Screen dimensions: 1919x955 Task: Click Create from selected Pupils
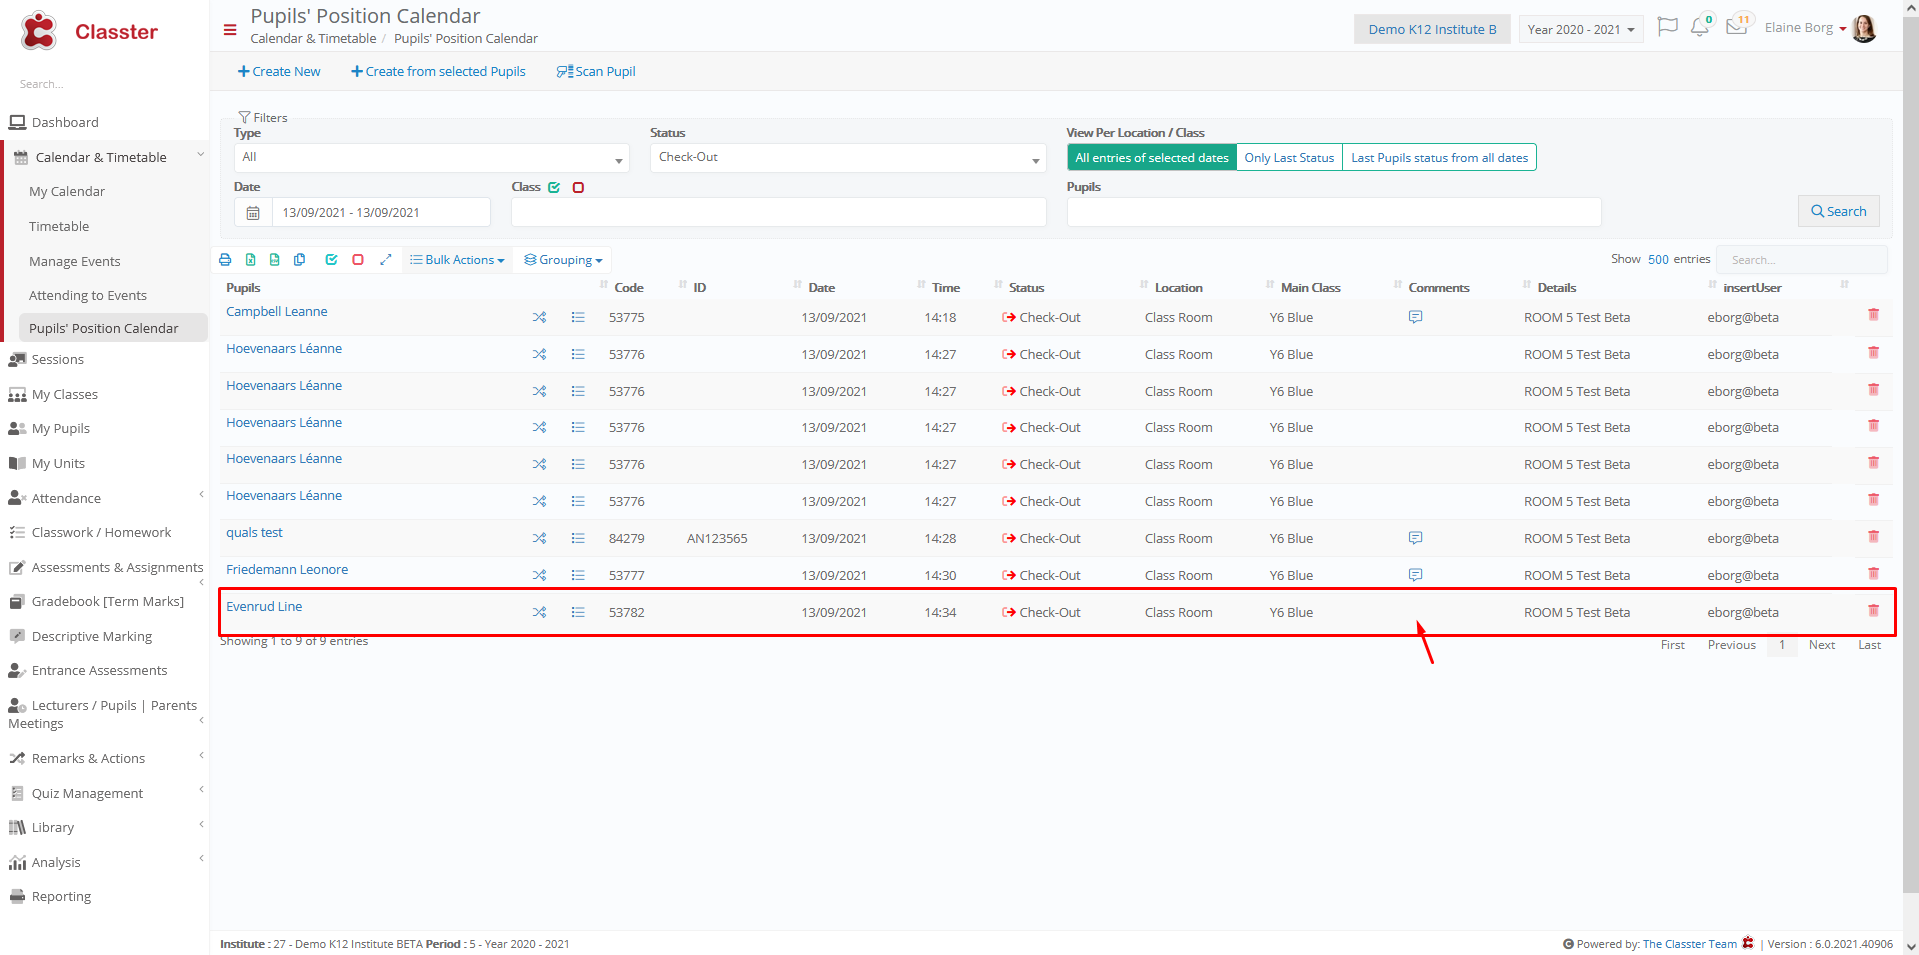438,72
